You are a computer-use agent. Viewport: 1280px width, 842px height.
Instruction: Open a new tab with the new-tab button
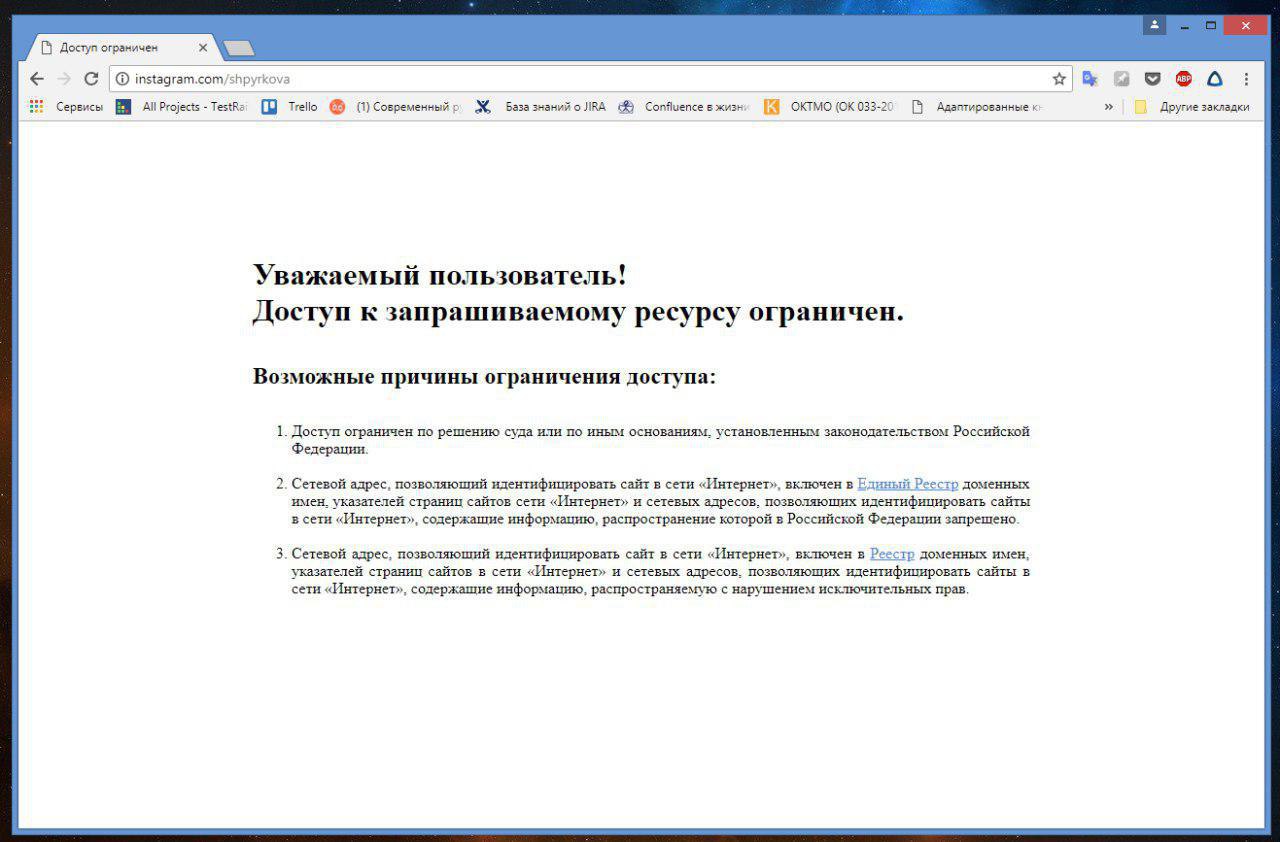[x=239, y=48]
